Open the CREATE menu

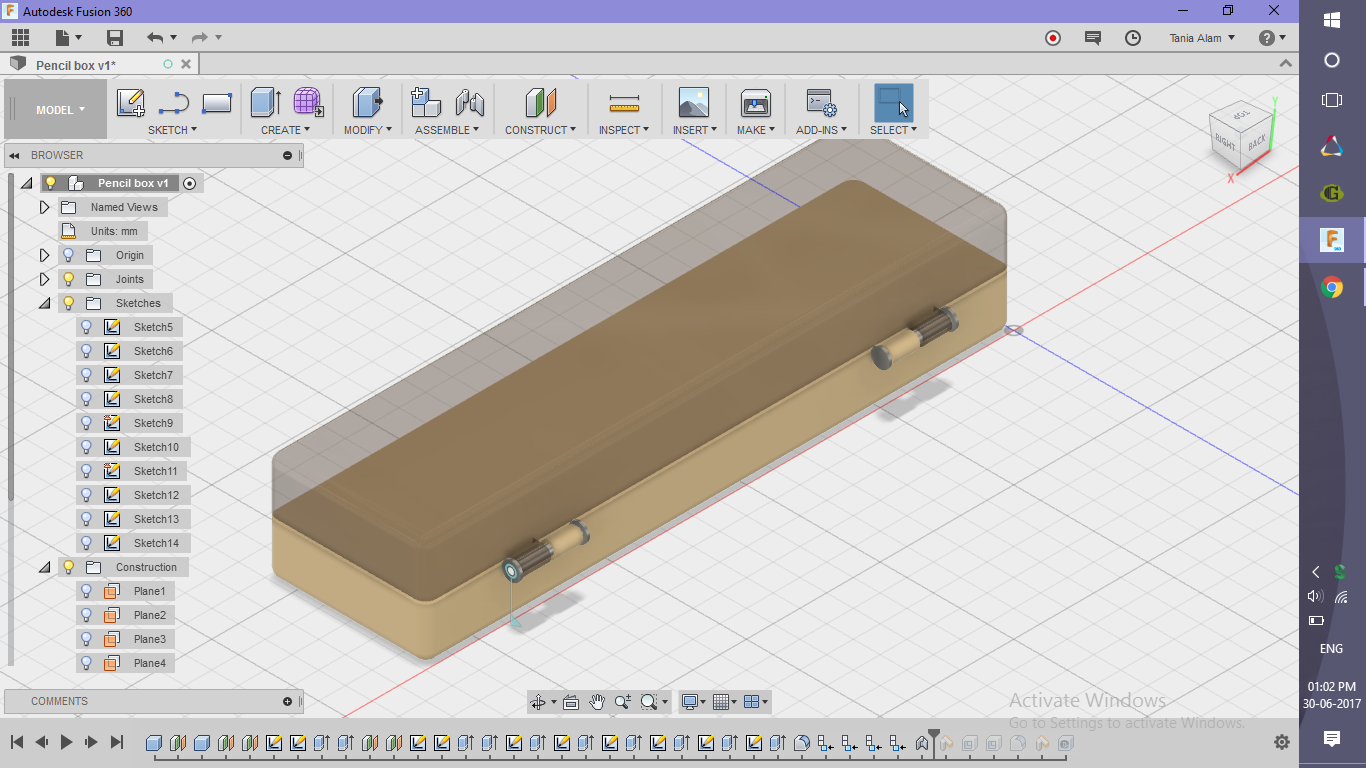click(x=285, y=130)
